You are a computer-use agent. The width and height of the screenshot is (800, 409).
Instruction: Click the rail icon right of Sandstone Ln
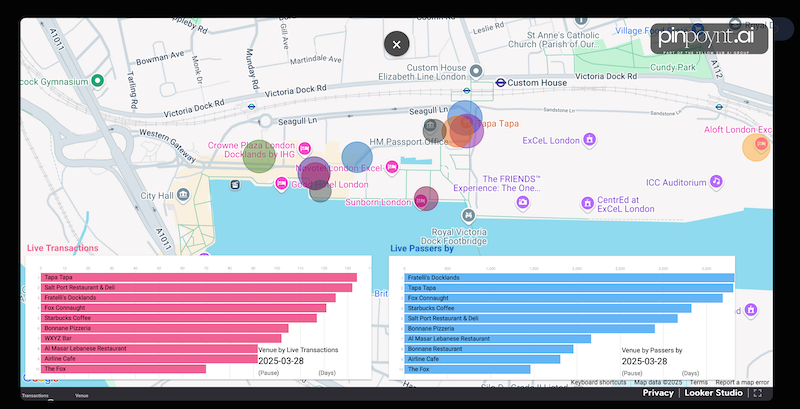coord(719,107)
